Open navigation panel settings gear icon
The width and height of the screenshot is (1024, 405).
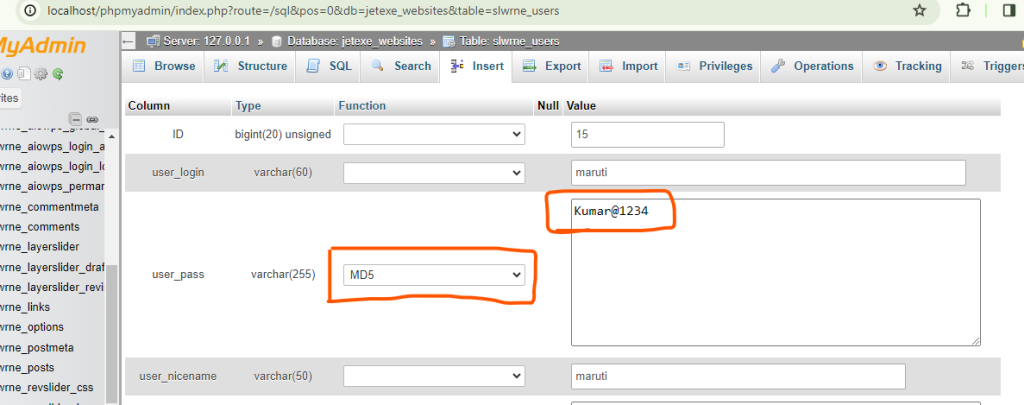40,74
